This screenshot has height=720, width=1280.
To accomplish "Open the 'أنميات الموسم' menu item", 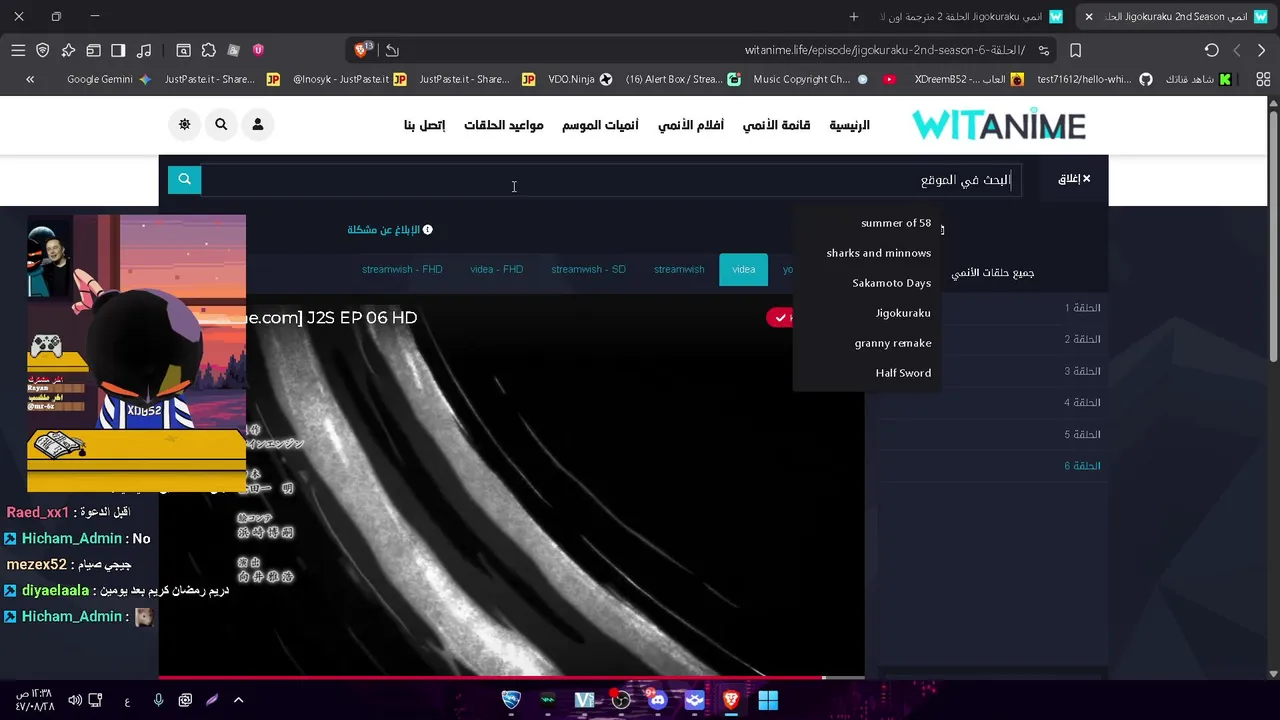I will pyautogui.click(x=600, y=125).
